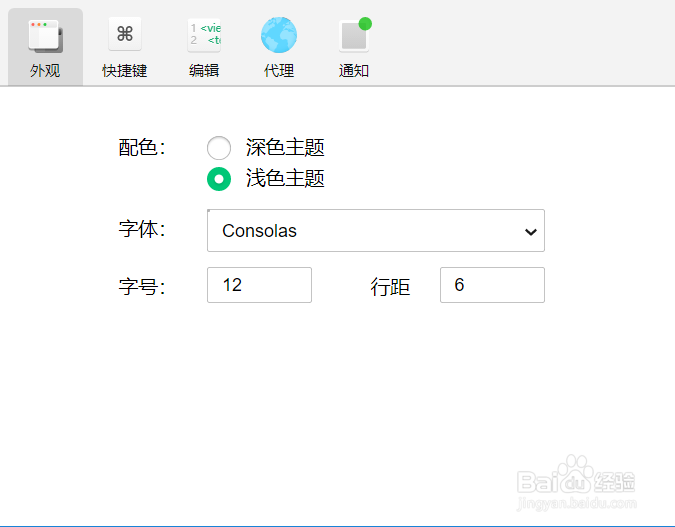Open the 代理 proxy globe icon

coord(279,35)
